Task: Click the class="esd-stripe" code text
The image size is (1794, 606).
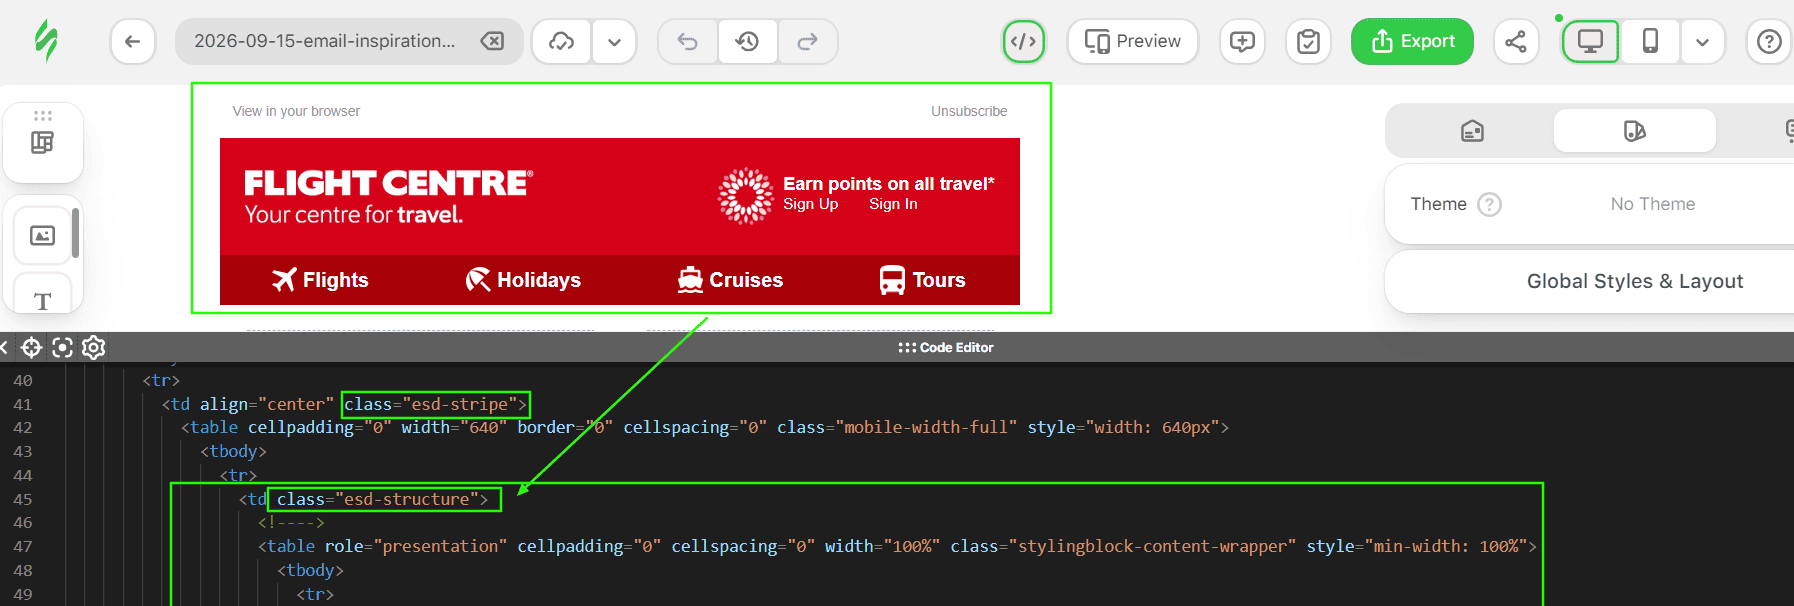Action: pyautogui.click(x=436, y=404)
